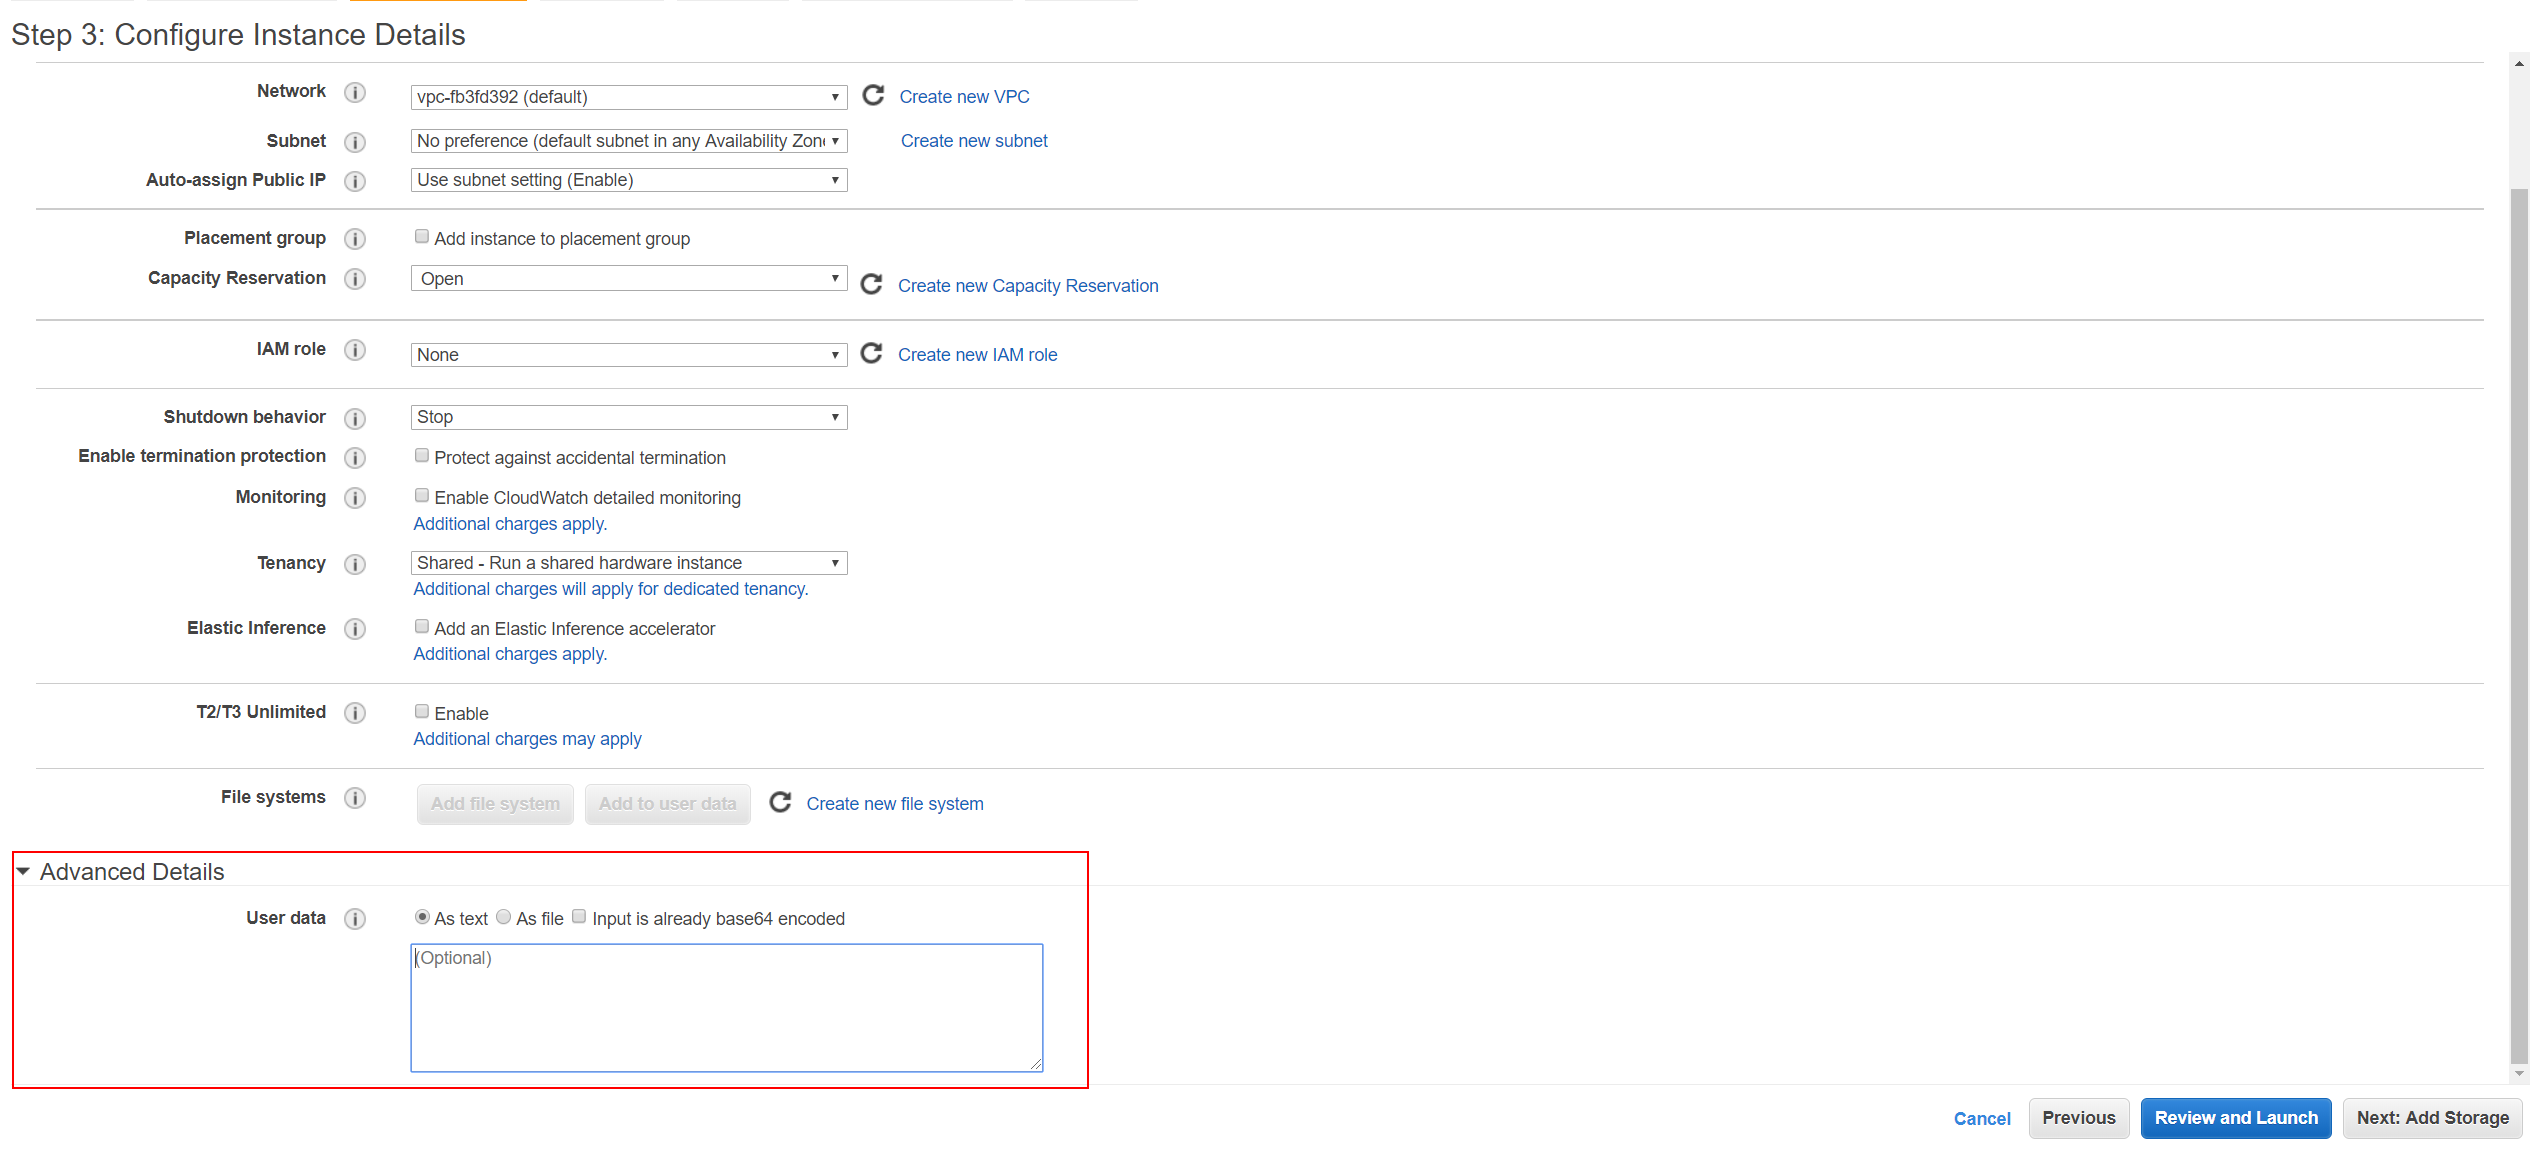This screenshot has width=2539, height=1154.
Task: Click the info icon next to Shutdown behavior
Action: pyautogui.click(x=355, y=418)
